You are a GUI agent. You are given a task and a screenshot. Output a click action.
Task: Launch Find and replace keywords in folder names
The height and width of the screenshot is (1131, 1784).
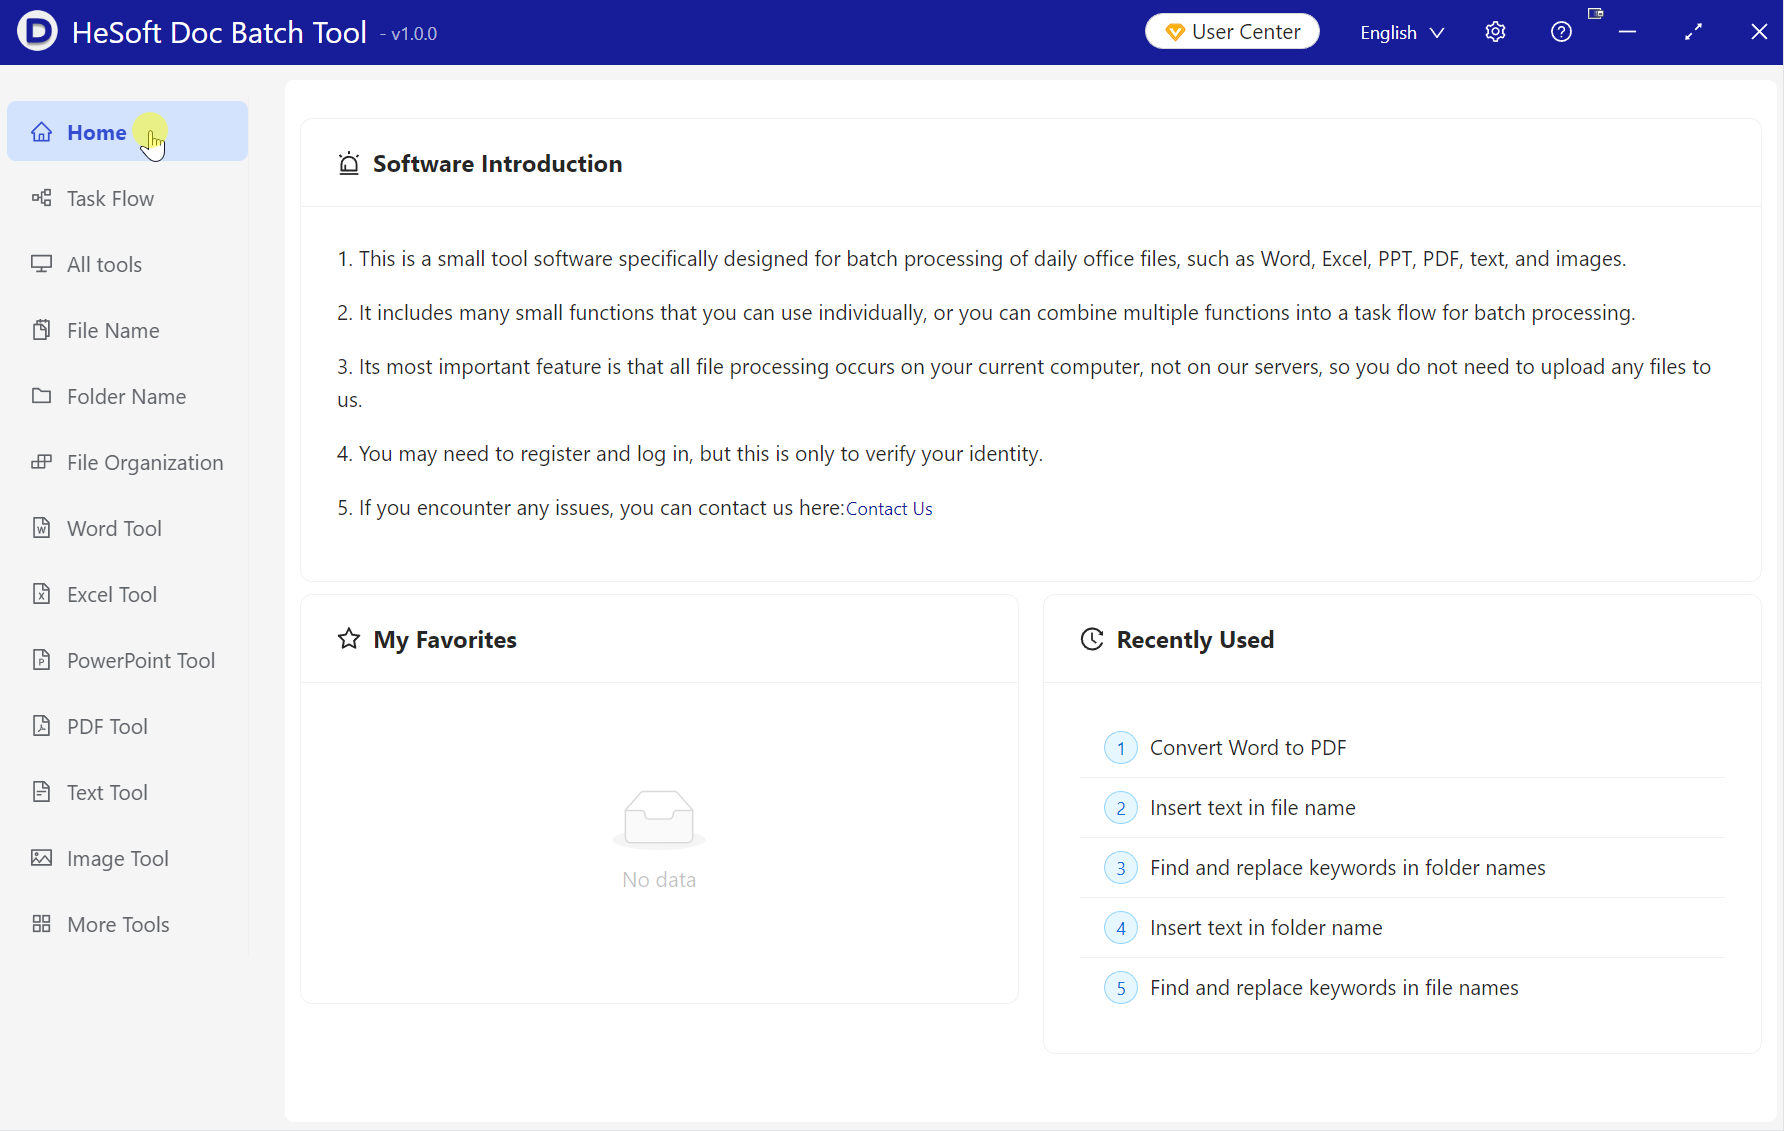point(1347,868)
